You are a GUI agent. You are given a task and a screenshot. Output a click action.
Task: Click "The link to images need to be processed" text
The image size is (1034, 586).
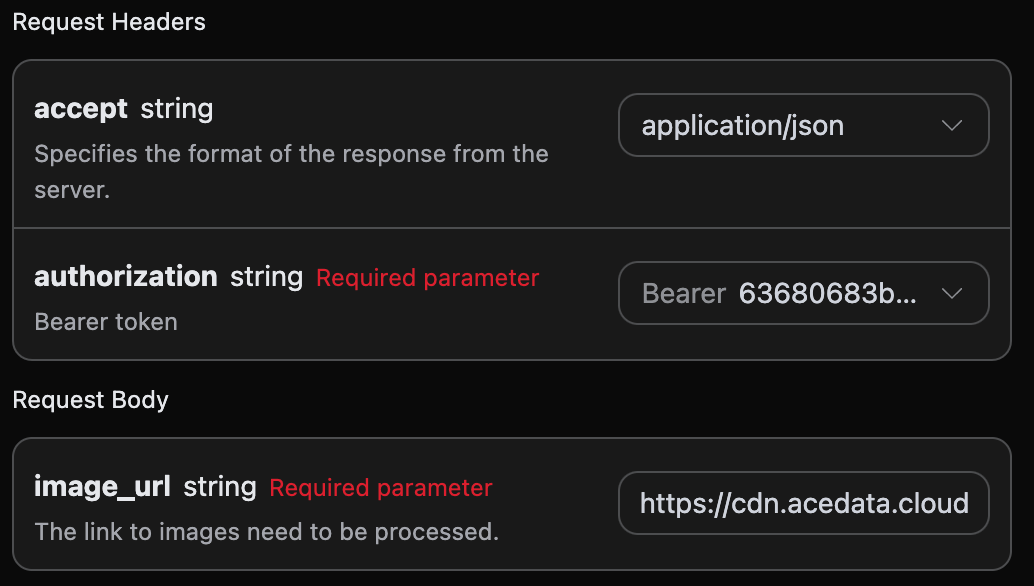[266, 531]
